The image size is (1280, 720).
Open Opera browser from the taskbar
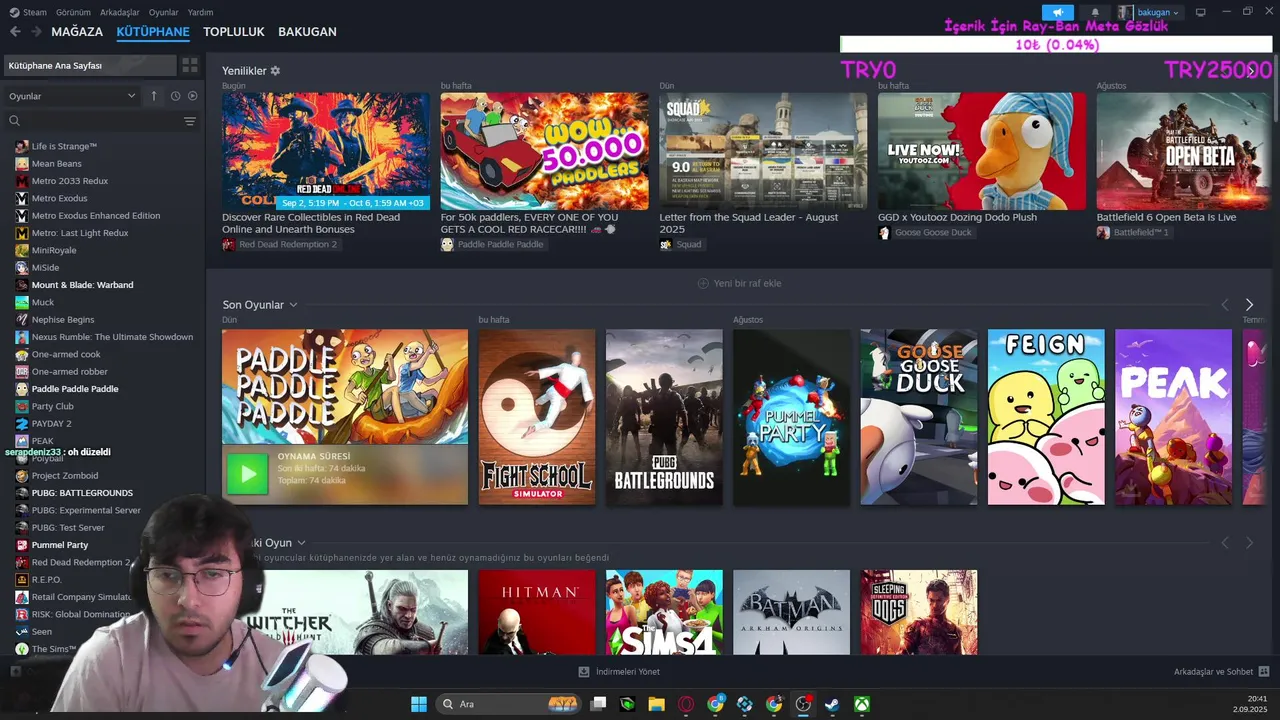click(686, 704)
